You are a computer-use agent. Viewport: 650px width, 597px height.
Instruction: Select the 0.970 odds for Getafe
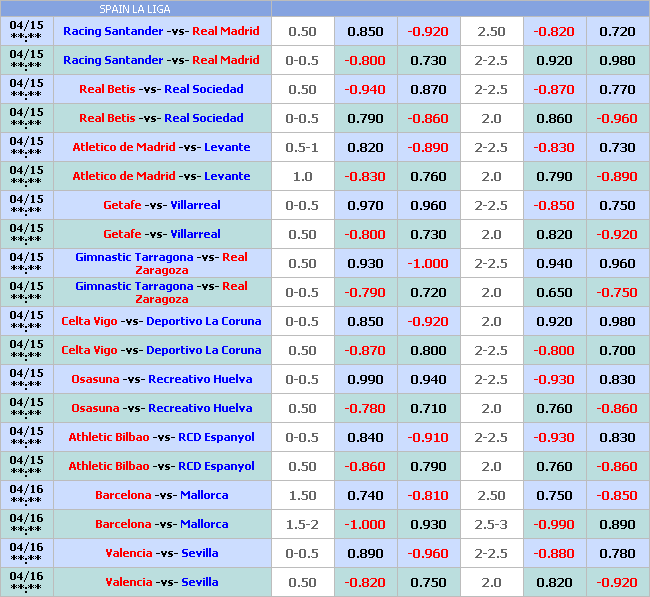click(x=365, y=205)
